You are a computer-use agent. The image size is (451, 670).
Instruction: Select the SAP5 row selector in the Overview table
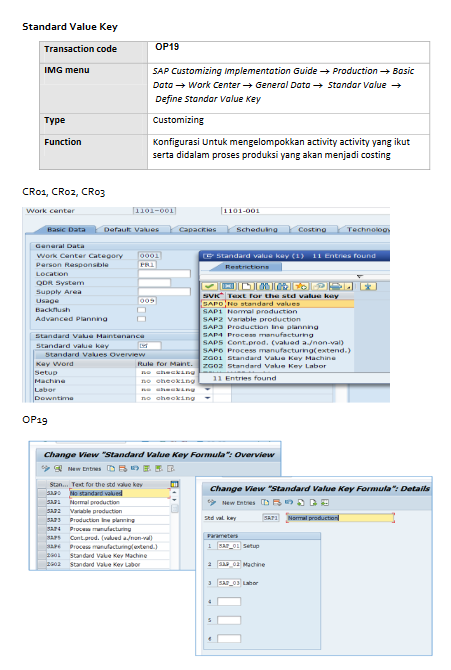pyautogui.click(x=41, y=538)
